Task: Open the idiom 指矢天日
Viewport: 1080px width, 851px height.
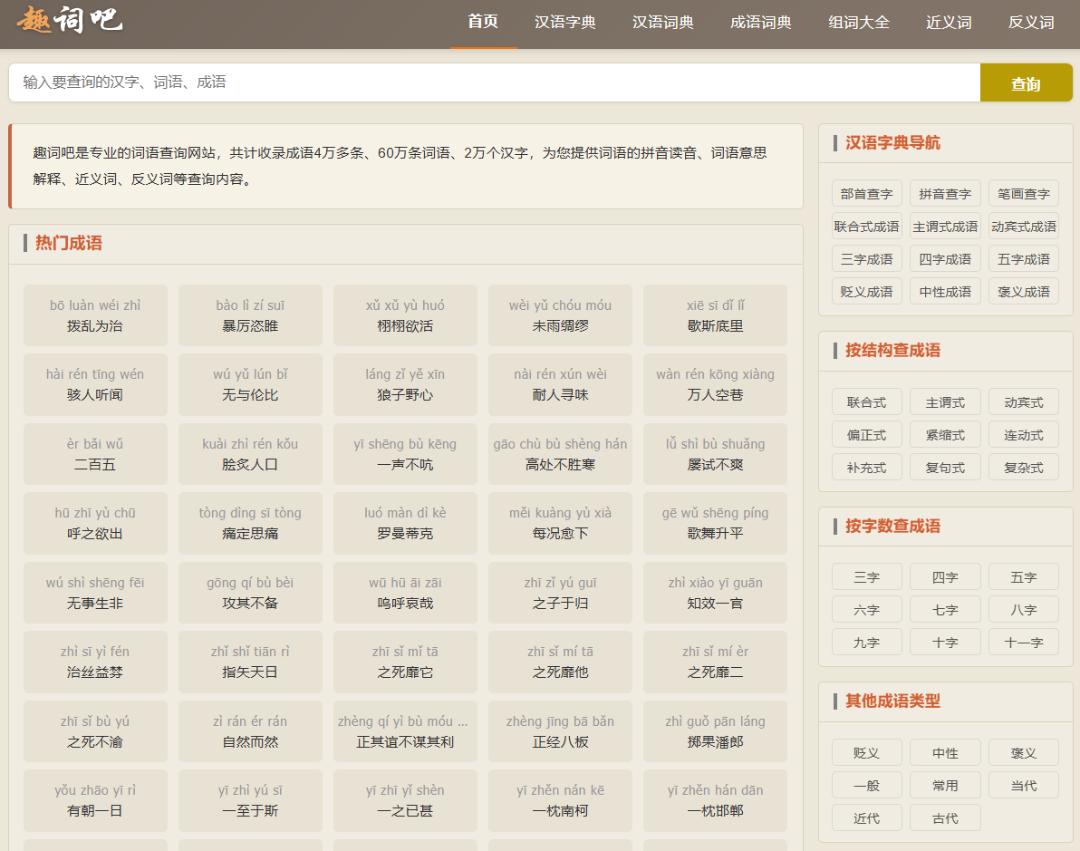Action: [250, 662]
